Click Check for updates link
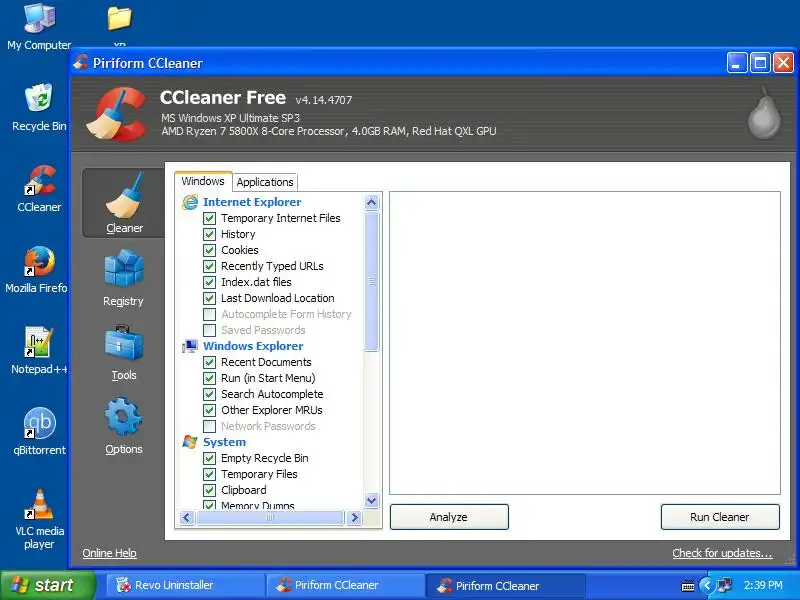 722,553
